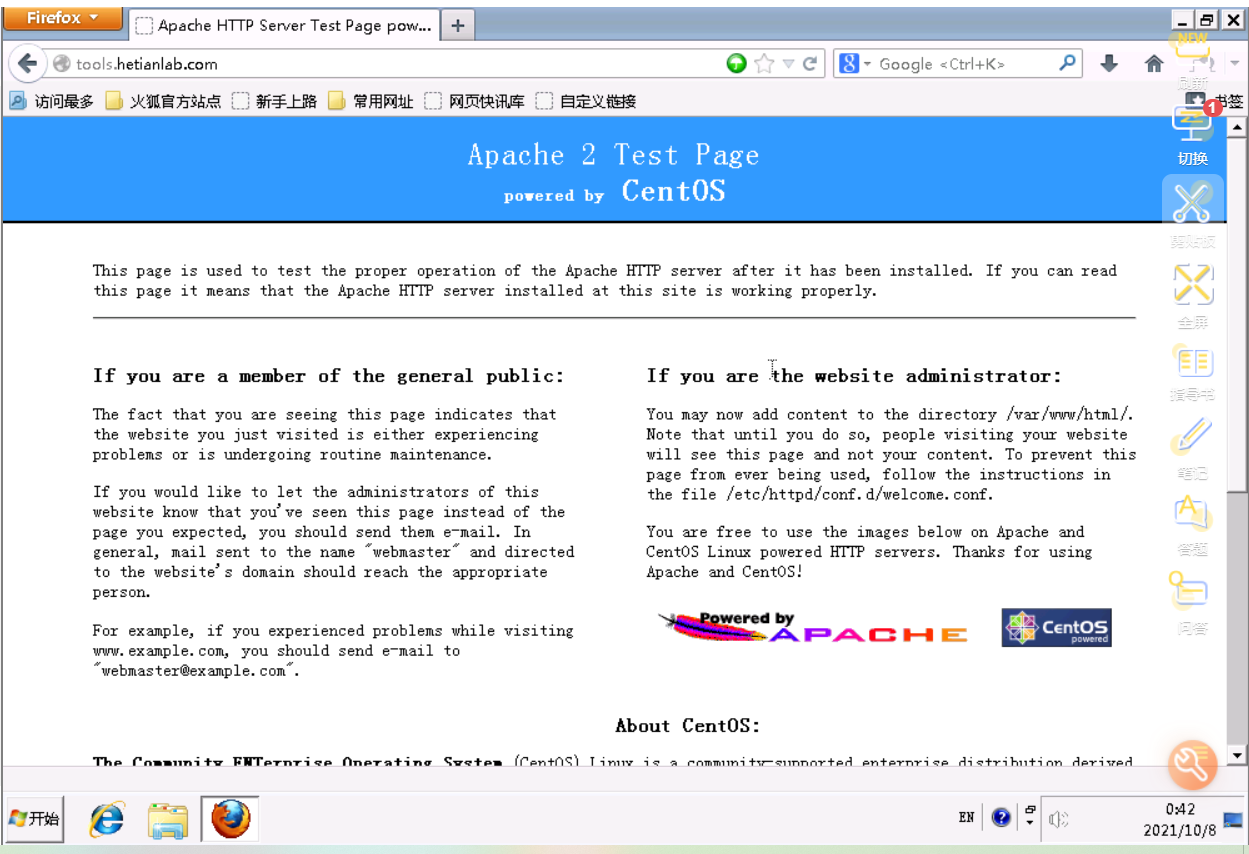Open the 访问最多 bookmarks item

(x=52, y=101)
